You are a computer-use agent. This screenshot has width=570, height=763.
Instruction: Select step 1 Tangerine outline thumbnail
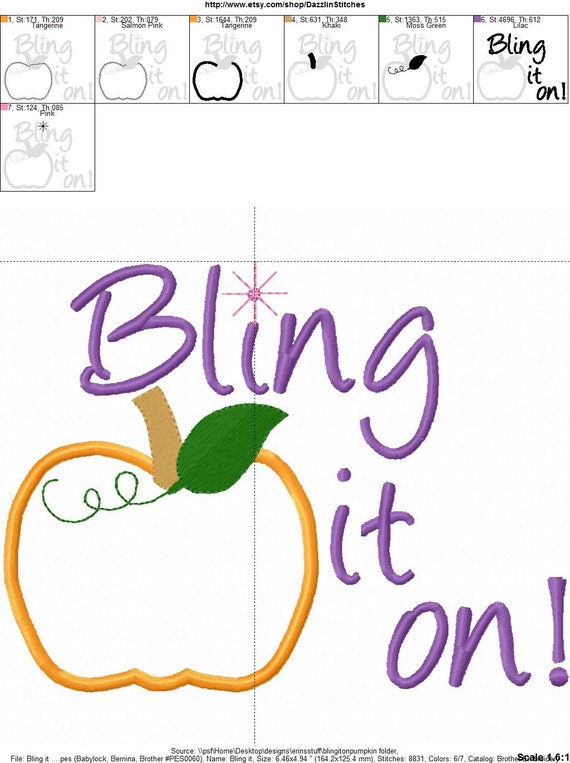[x=47, y=59]
